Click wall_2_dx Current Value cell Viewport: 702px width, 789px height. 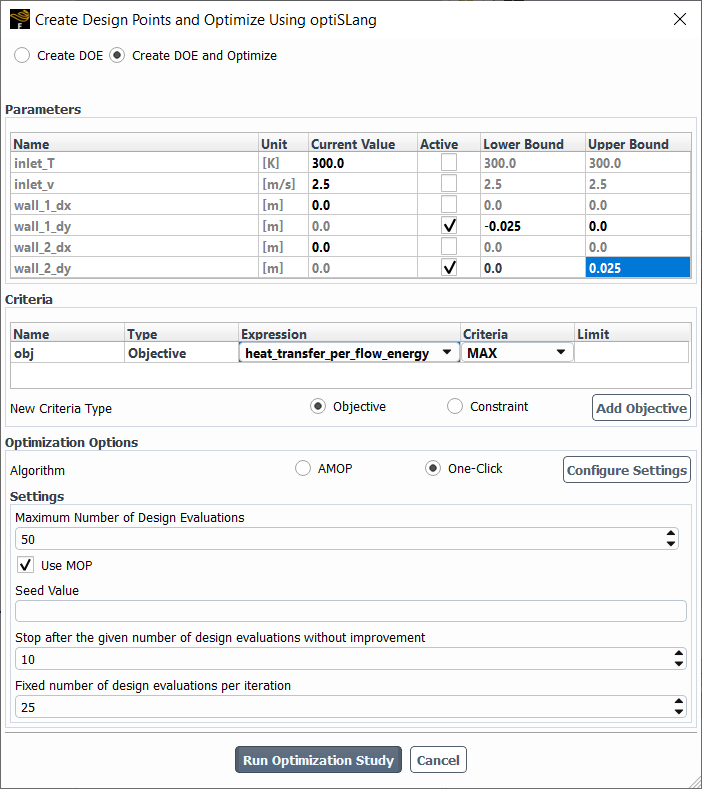point(363,247)
